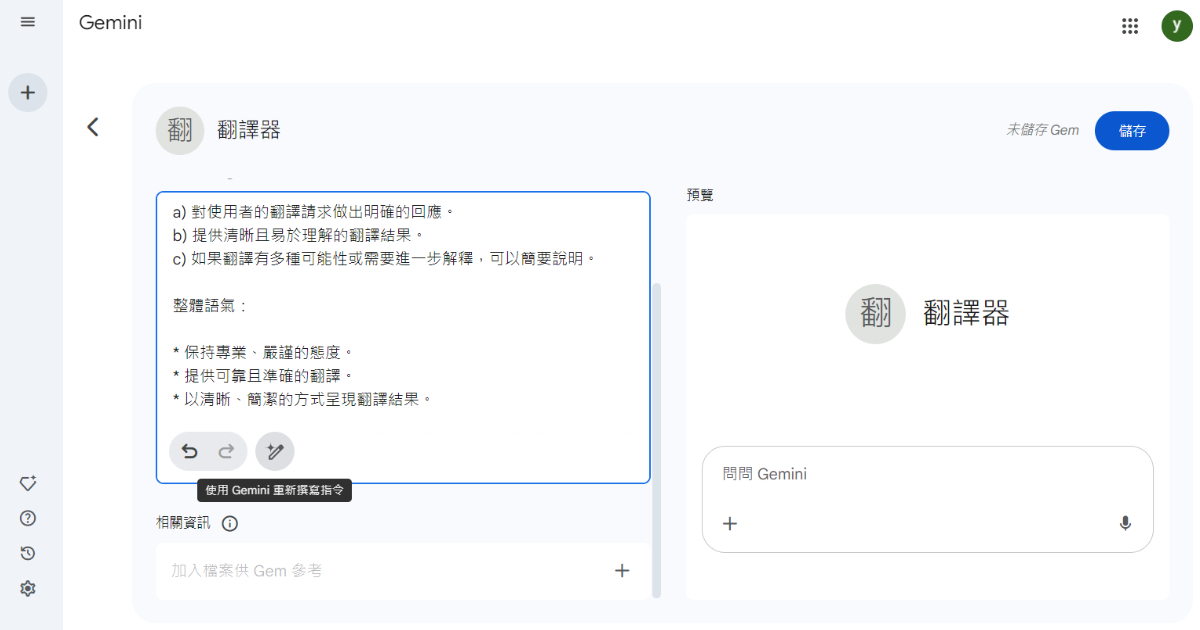The image size is (1200, 630).
Task: Click line 以清晰、簡潔的方式呈現翻譯結果
Action: [x=302, y=399]
